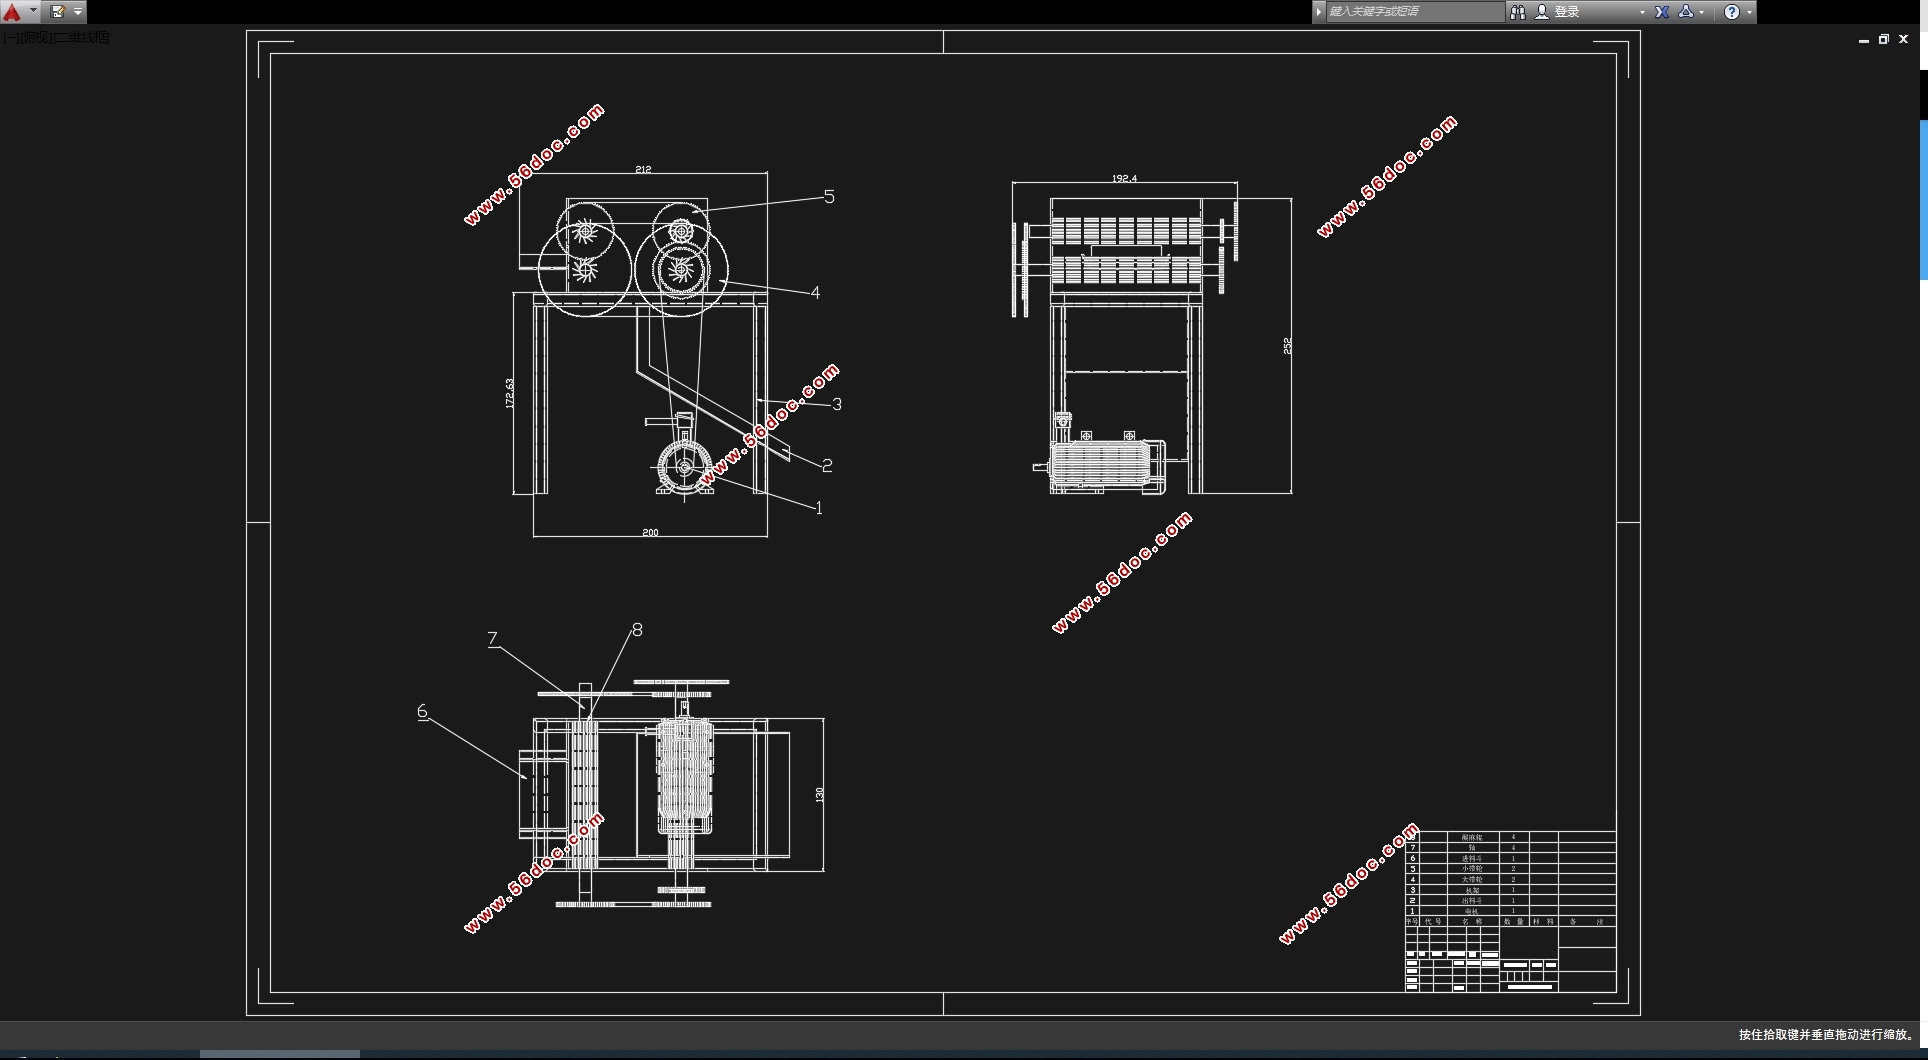This screenshot has width=1928, height=1060.
Task: Select dimension text 200 below front view
Action: 650,532
